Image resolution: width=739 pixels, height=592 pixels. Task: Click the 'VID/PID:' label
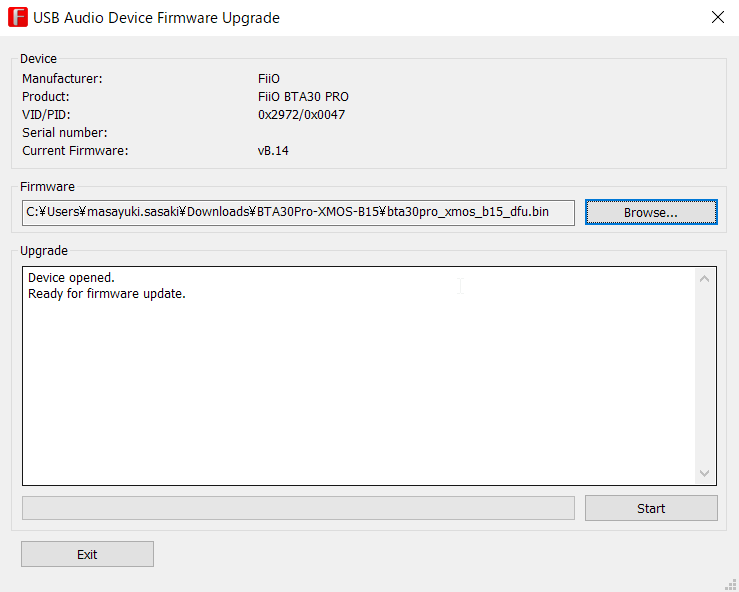click(x=46, y=115)
